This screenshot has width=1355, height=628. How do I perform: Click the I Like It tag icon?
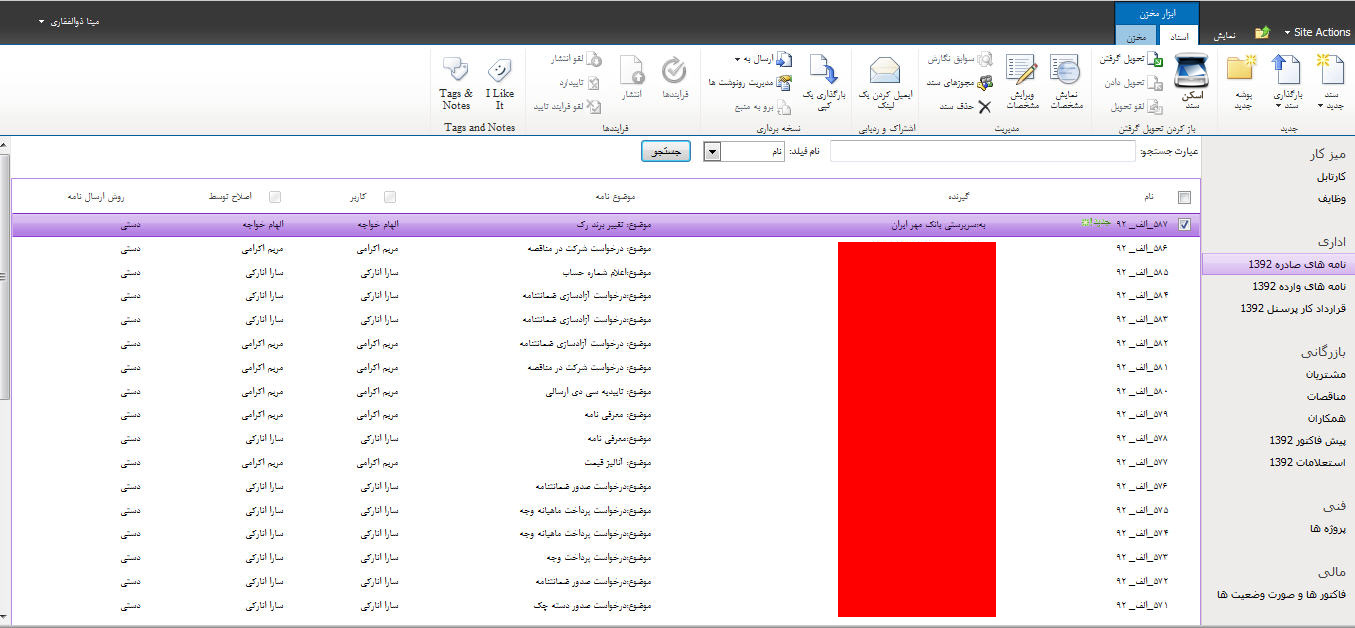pos(499,70)
